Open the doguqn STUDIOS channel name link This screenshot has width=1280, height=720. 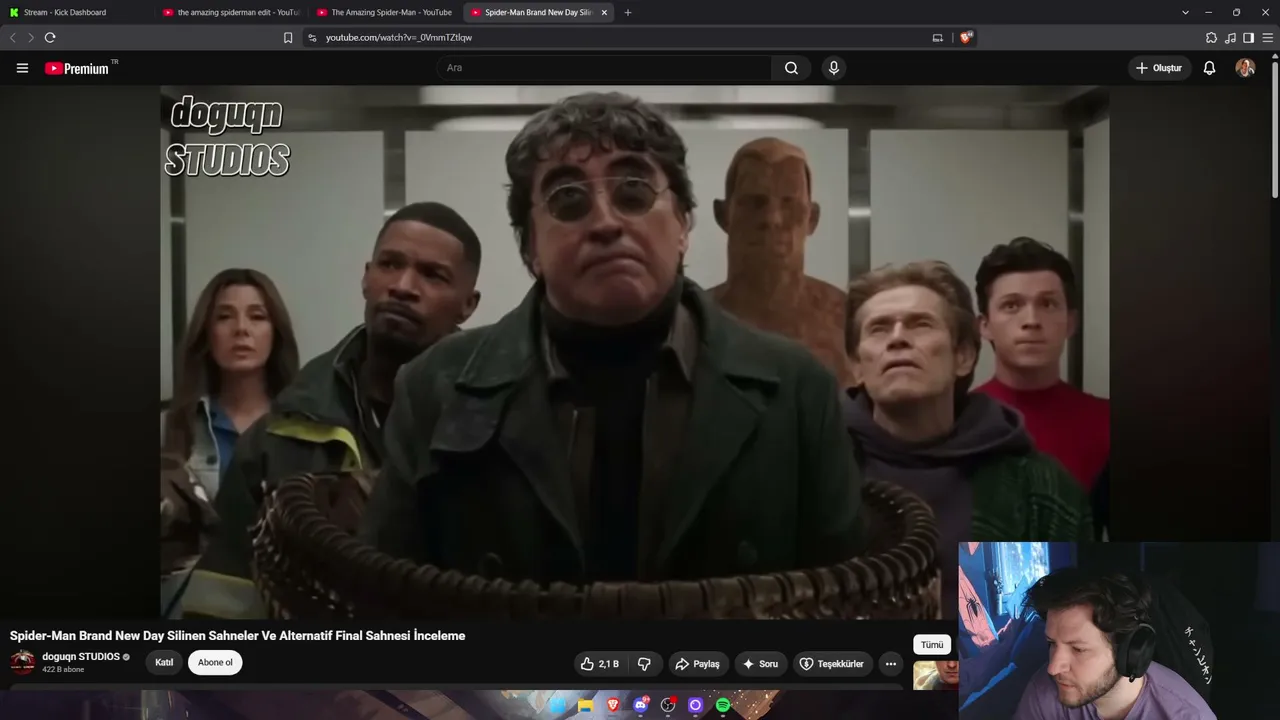(x=81, y=656)
